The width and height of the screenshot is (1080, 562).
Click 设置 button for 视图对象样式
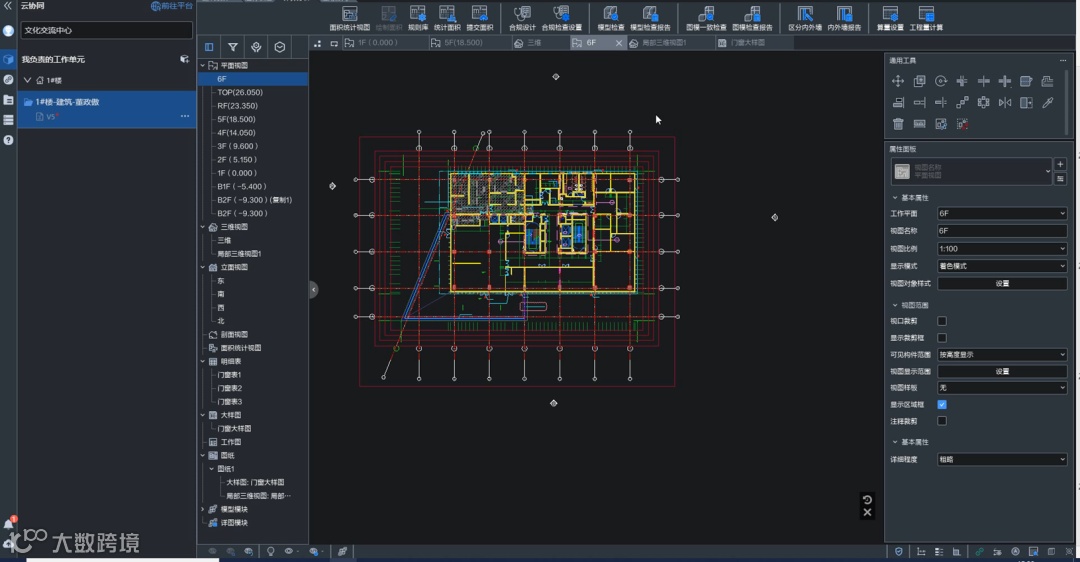(x=1001, y=284)
